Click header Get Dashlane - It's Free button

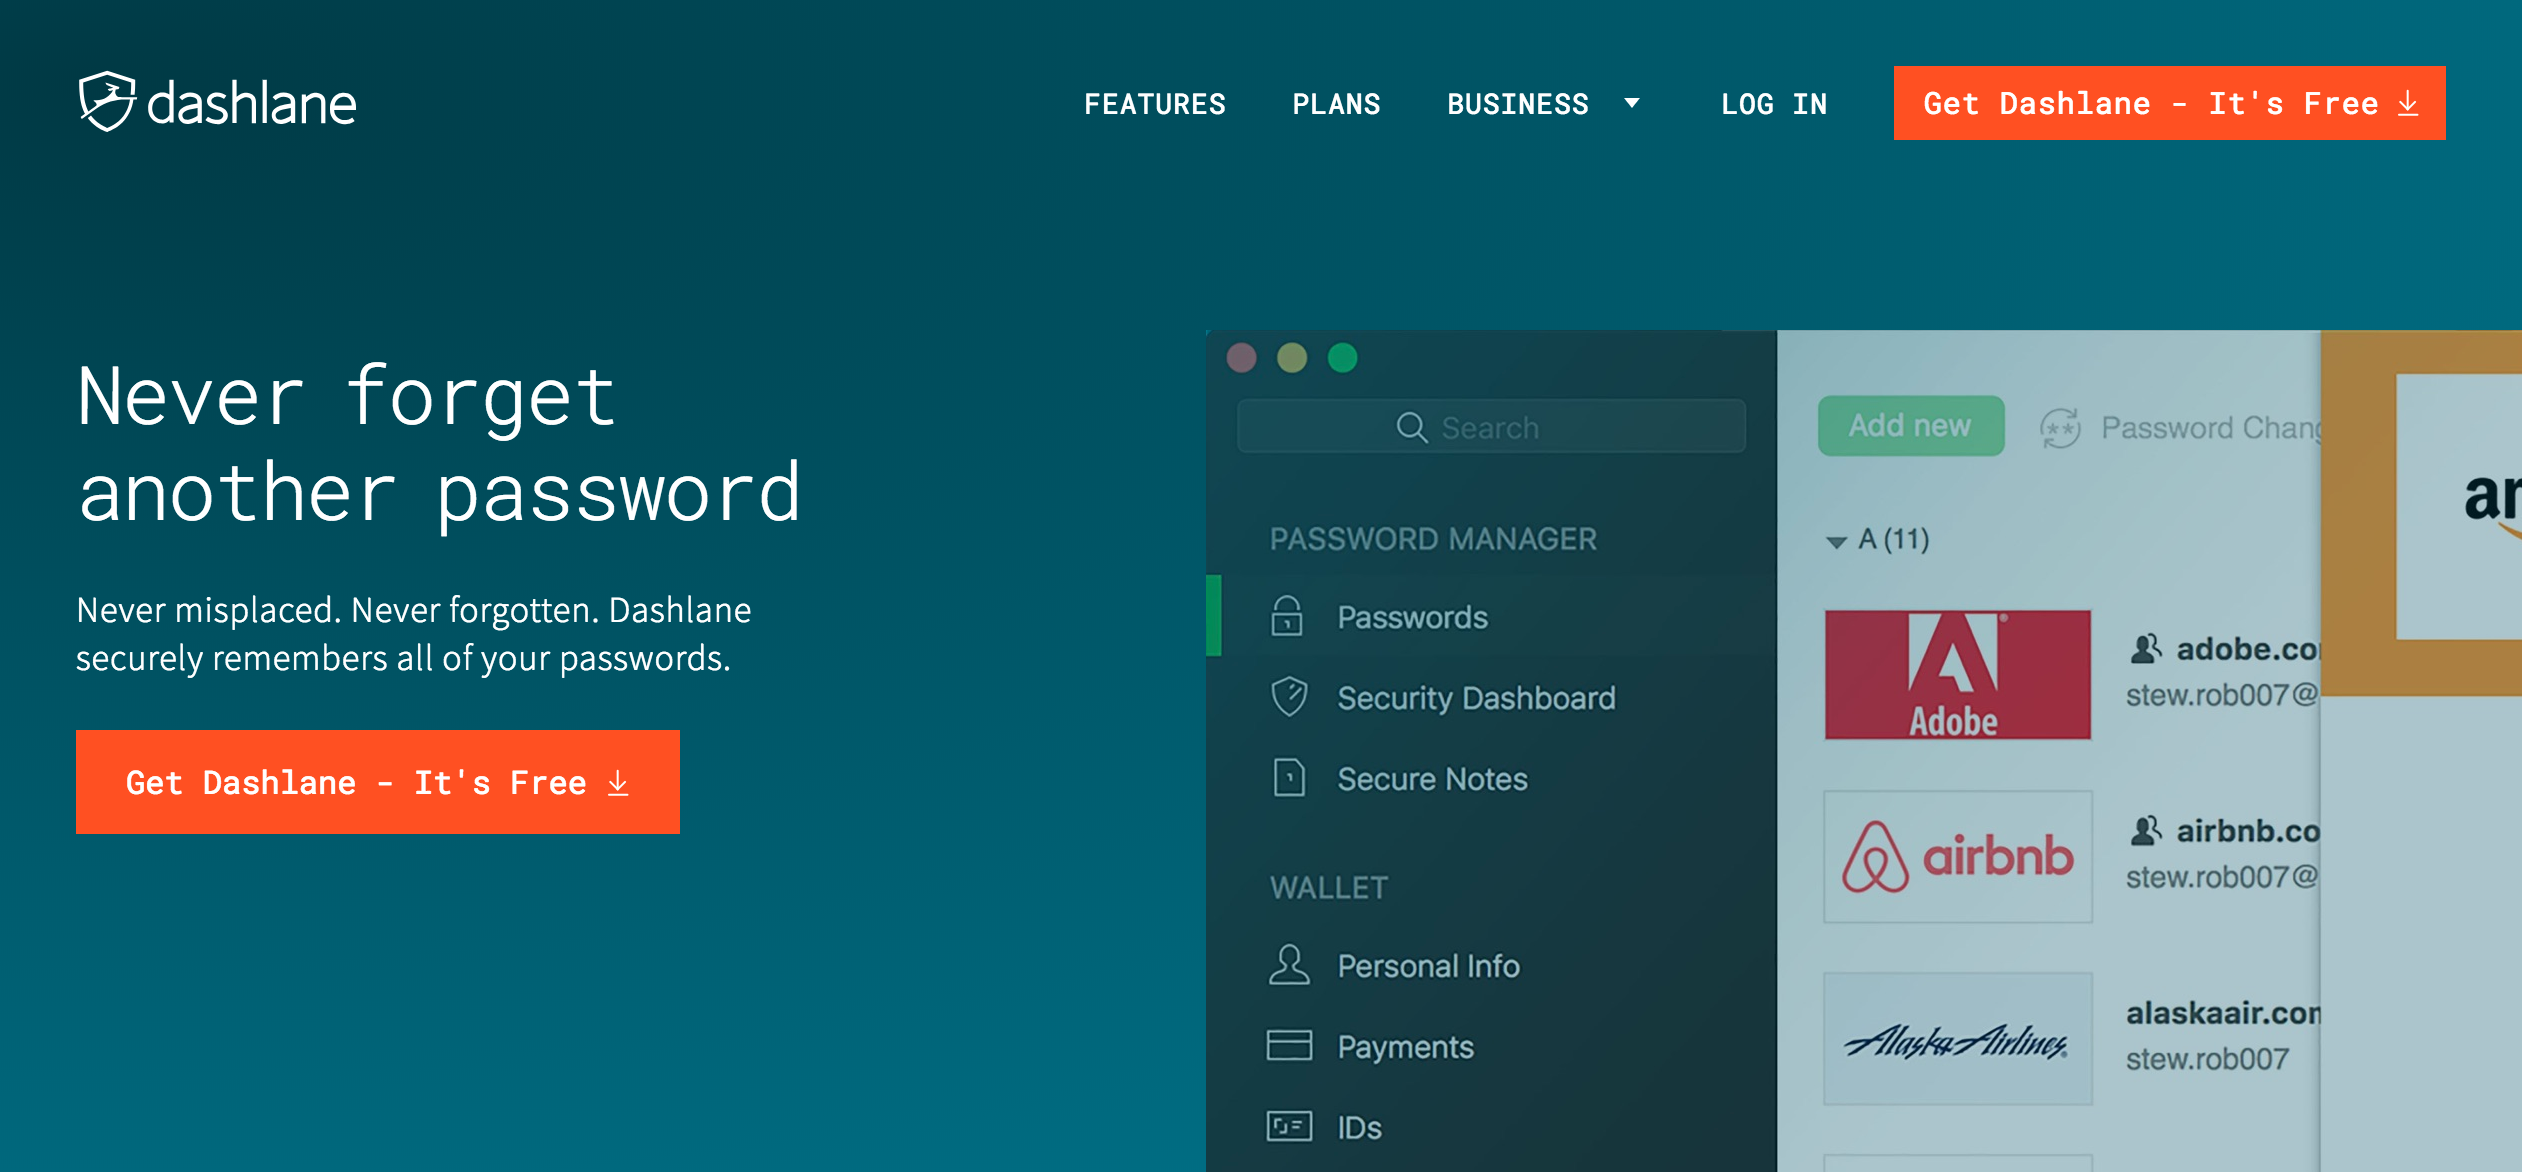coord(2169,103)
